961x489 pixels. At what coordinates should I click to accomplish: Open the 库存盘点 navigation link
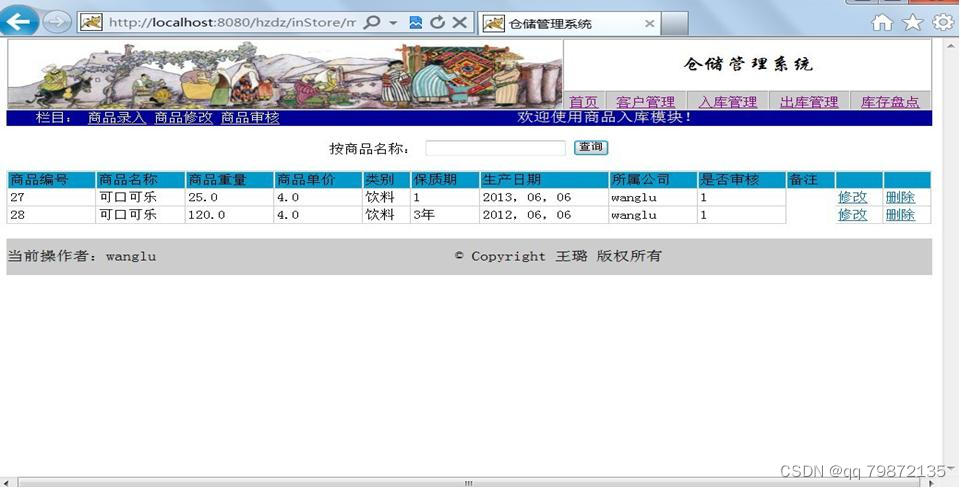[890, 102]
